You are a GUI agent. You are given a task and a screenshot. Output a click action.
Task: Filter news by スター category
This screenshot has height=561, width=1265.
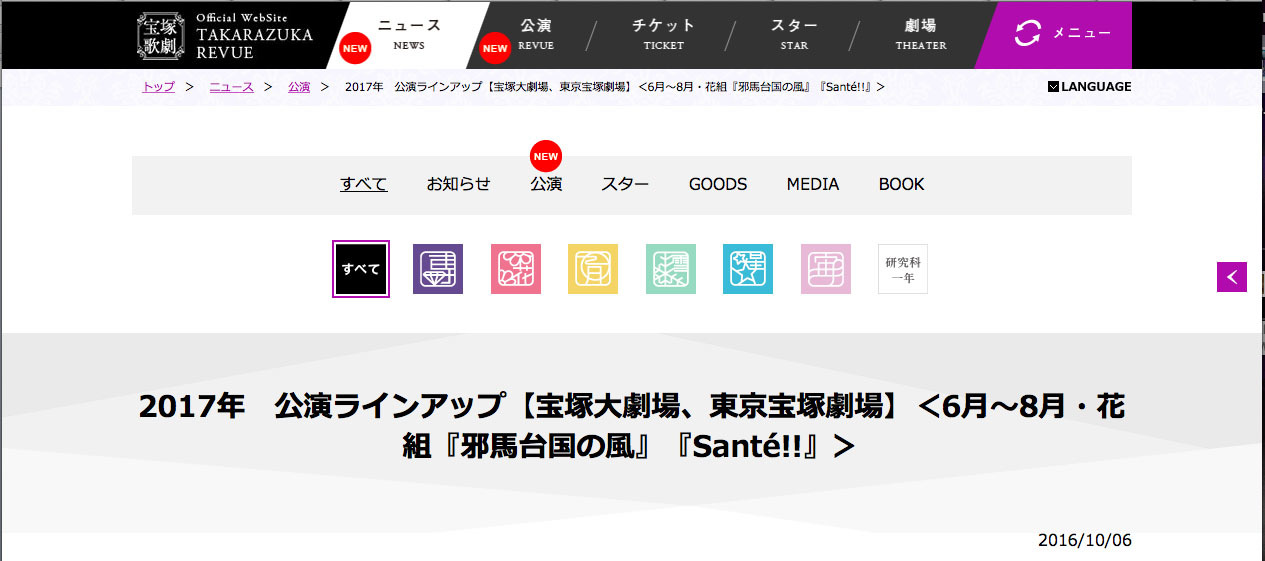(x=625, y=184)
